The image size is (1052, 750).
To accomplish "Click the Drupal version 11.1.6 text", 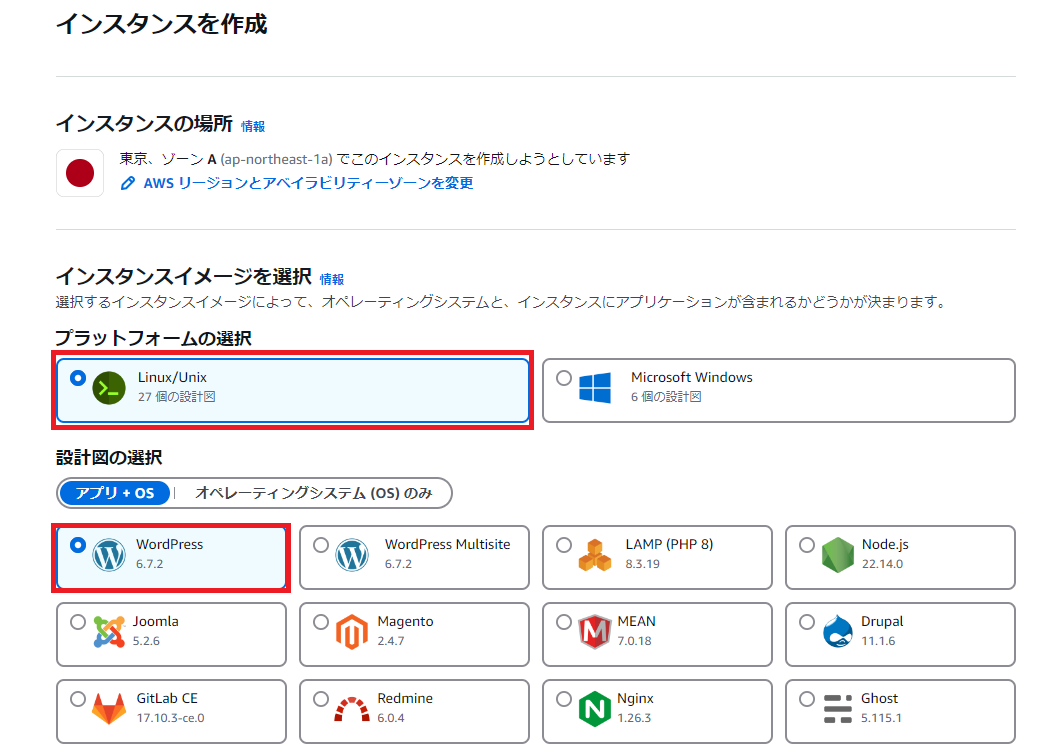I will [x=878, y=641].
